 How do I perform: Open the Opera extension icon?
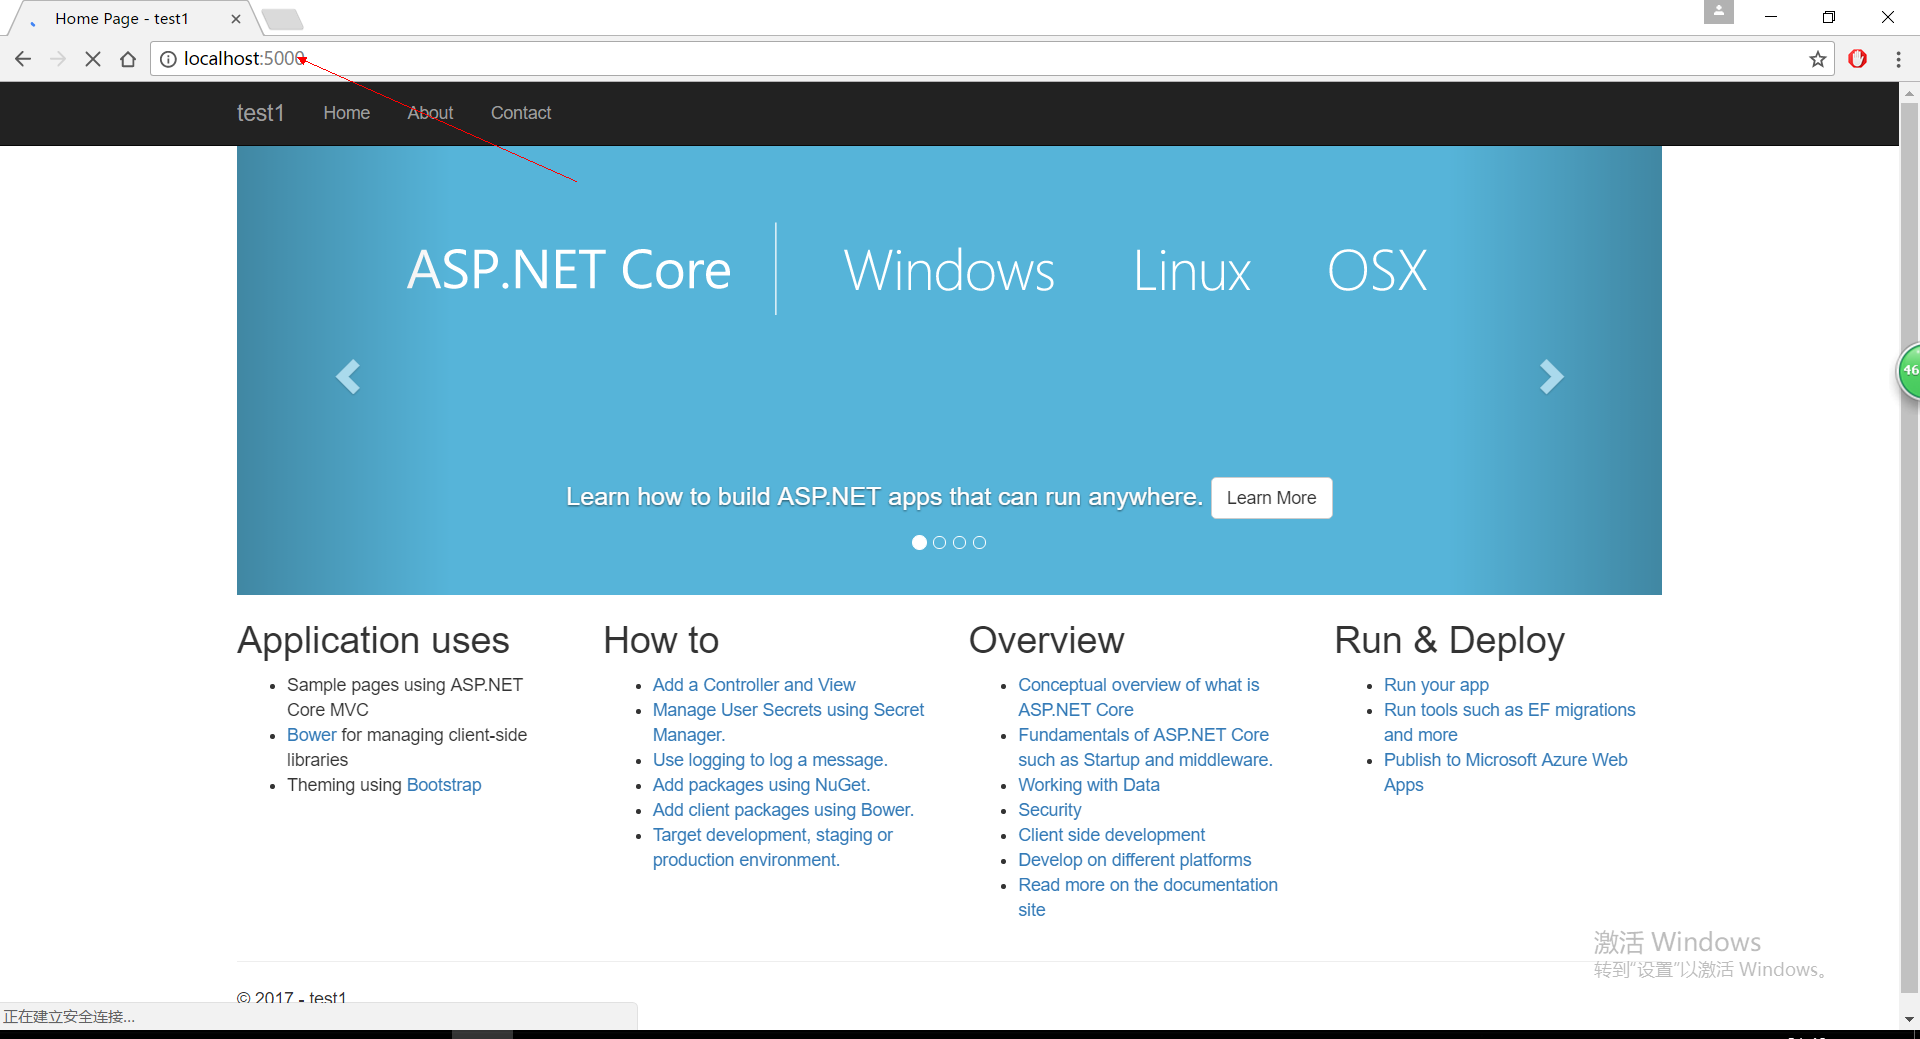point(1858,59)
